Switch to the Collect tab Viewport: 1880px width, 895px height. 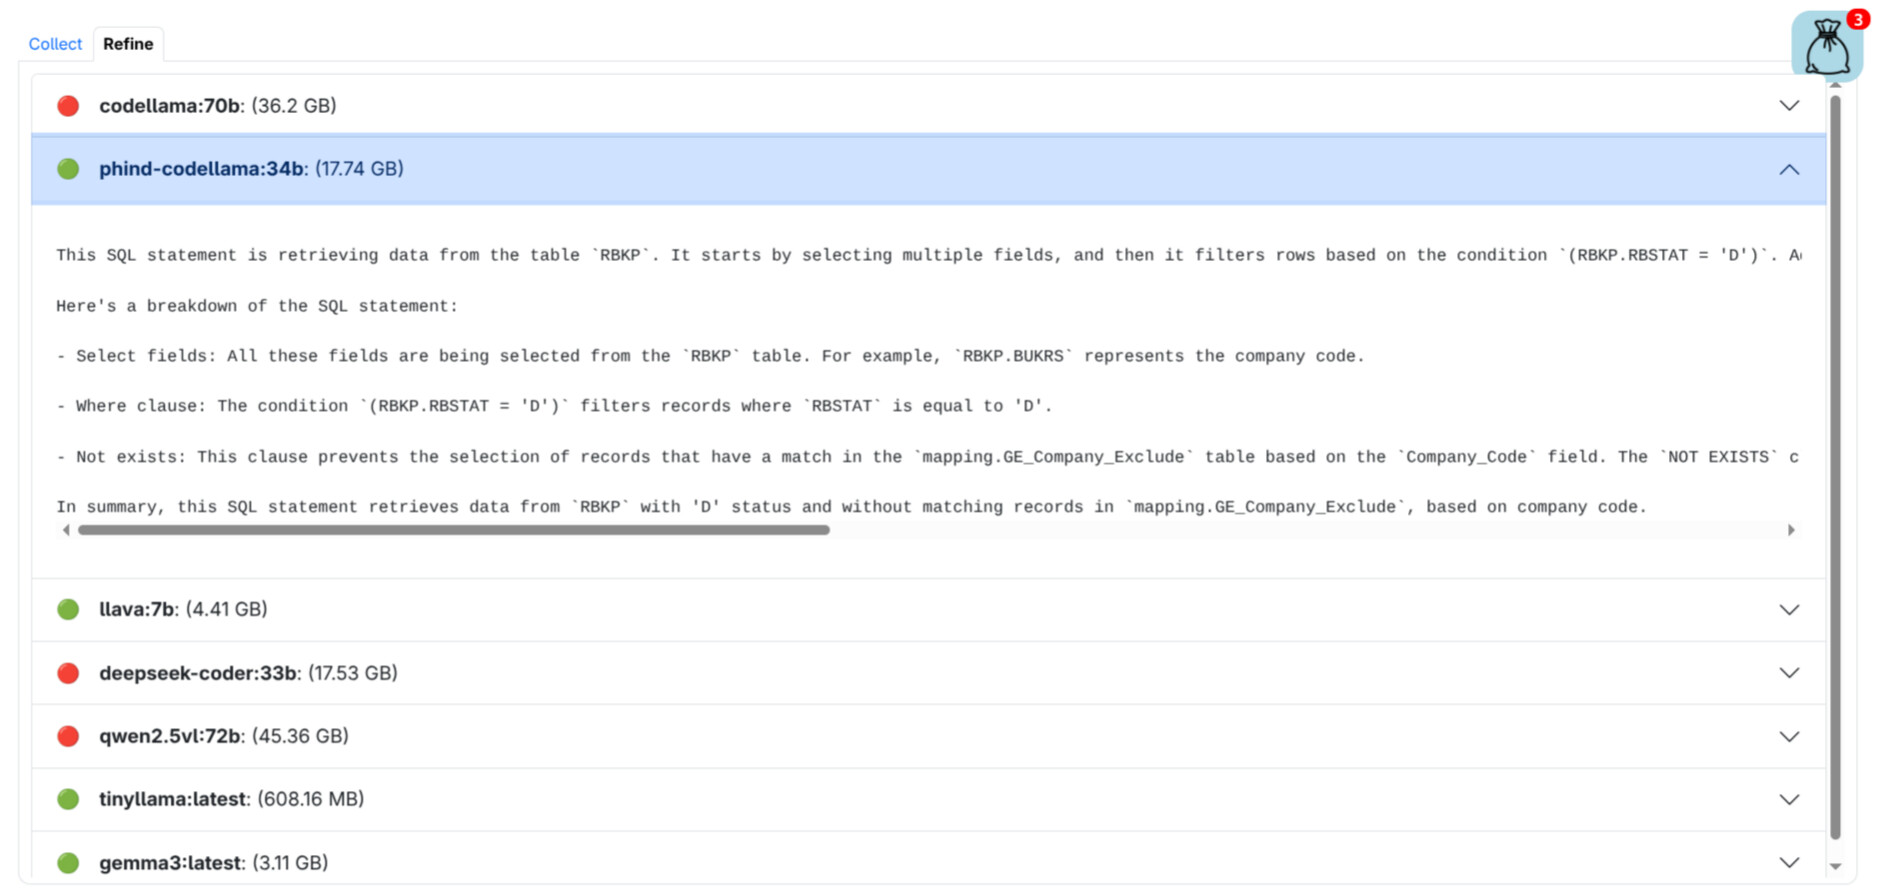pos(55,44)
